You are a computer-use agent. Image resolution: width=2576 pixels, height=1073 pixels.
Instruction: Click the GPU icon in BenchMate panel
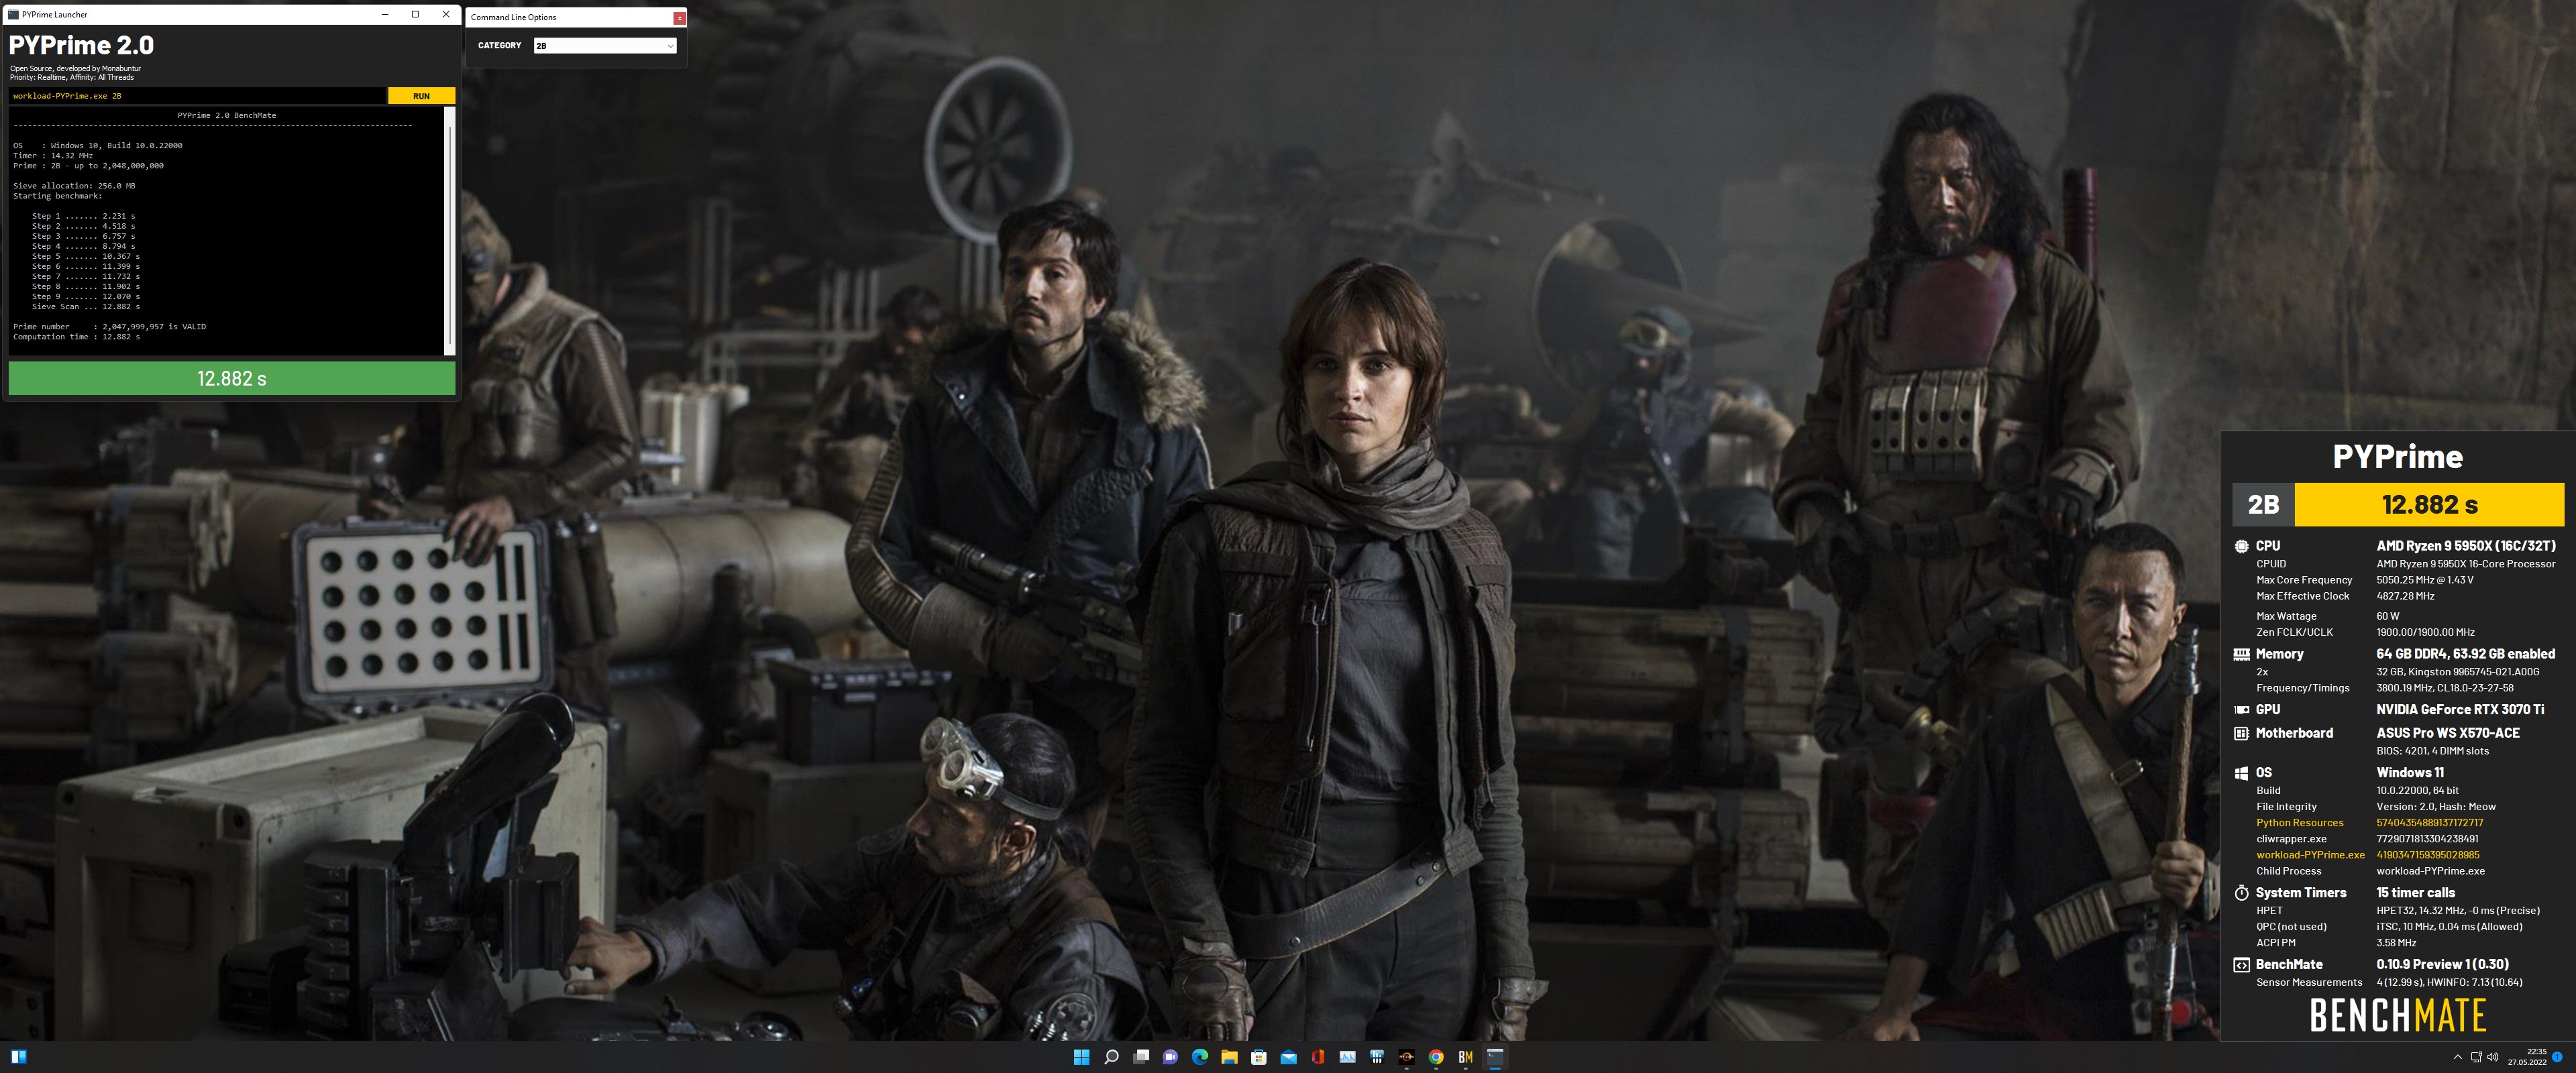[2241, 710]
